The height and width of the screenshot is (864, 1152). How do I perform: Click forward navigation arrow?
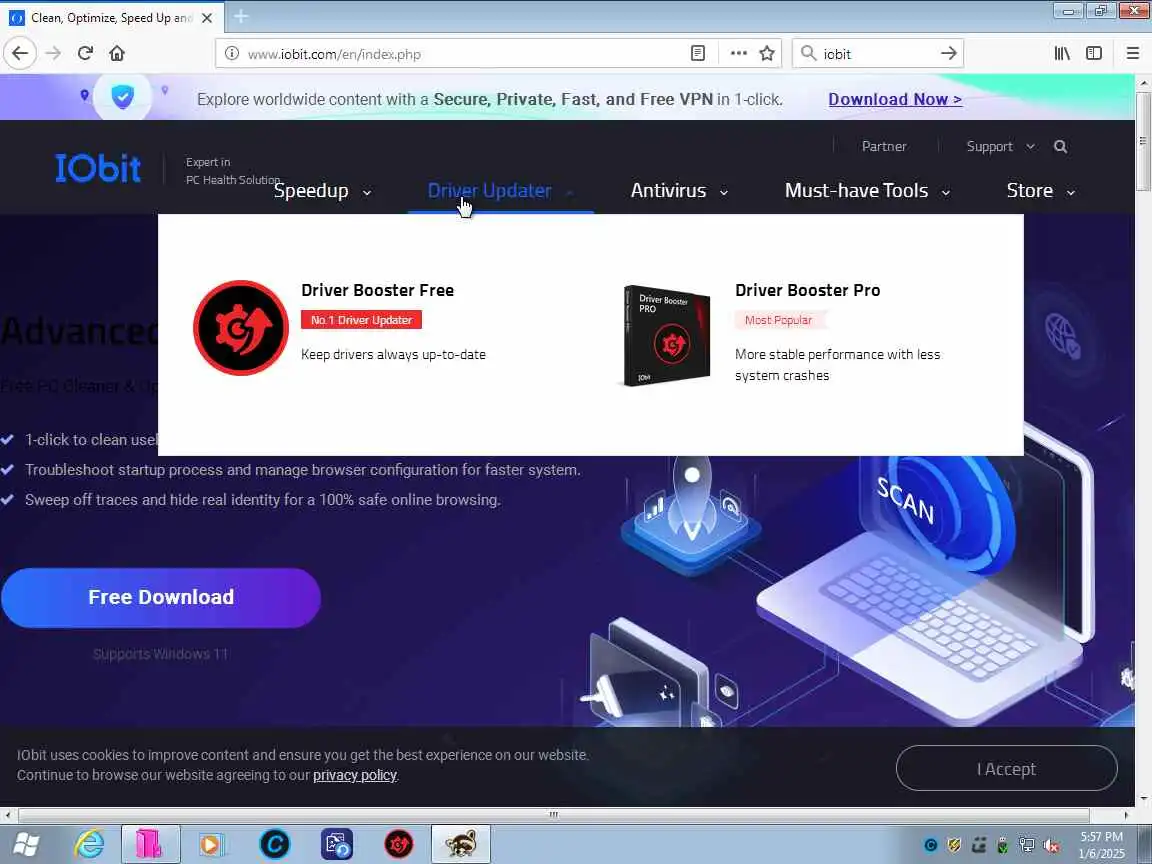tap(53, 53)
